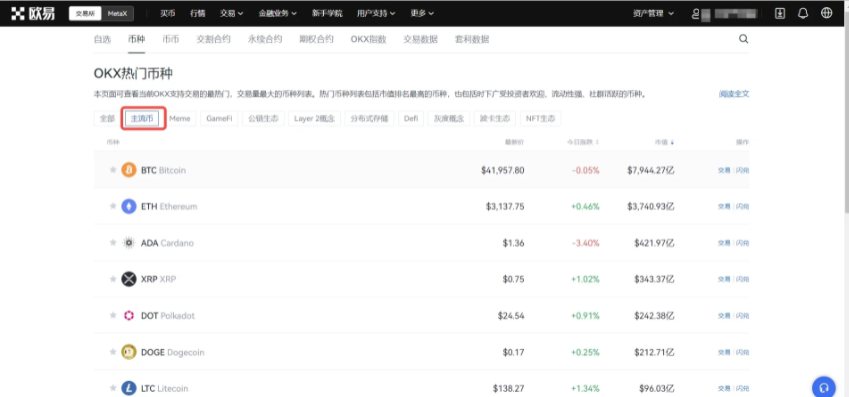
Task: Open the 阅读全文 link
Action: 734,94
